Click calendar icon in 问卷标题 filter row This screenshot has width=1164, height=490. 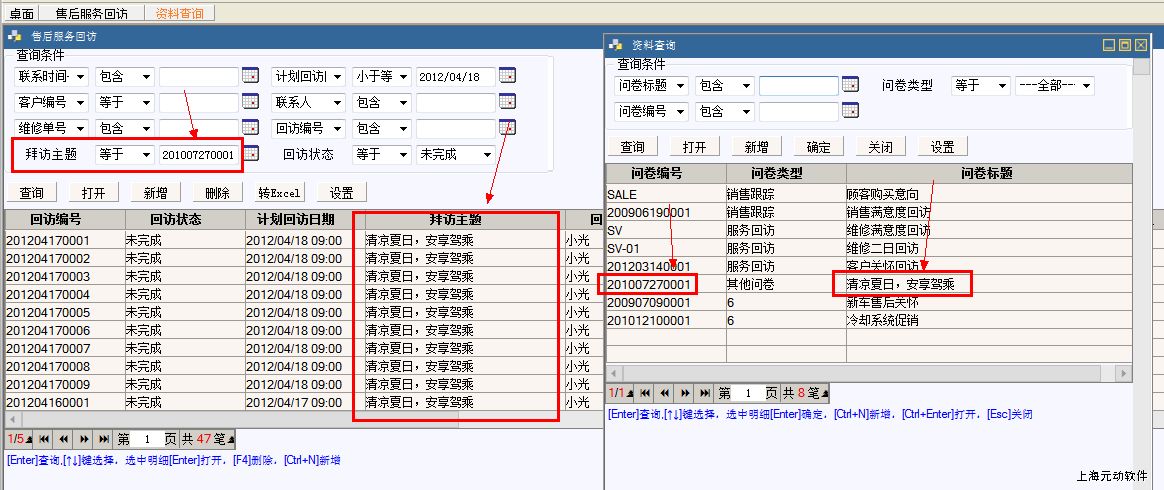850,85
